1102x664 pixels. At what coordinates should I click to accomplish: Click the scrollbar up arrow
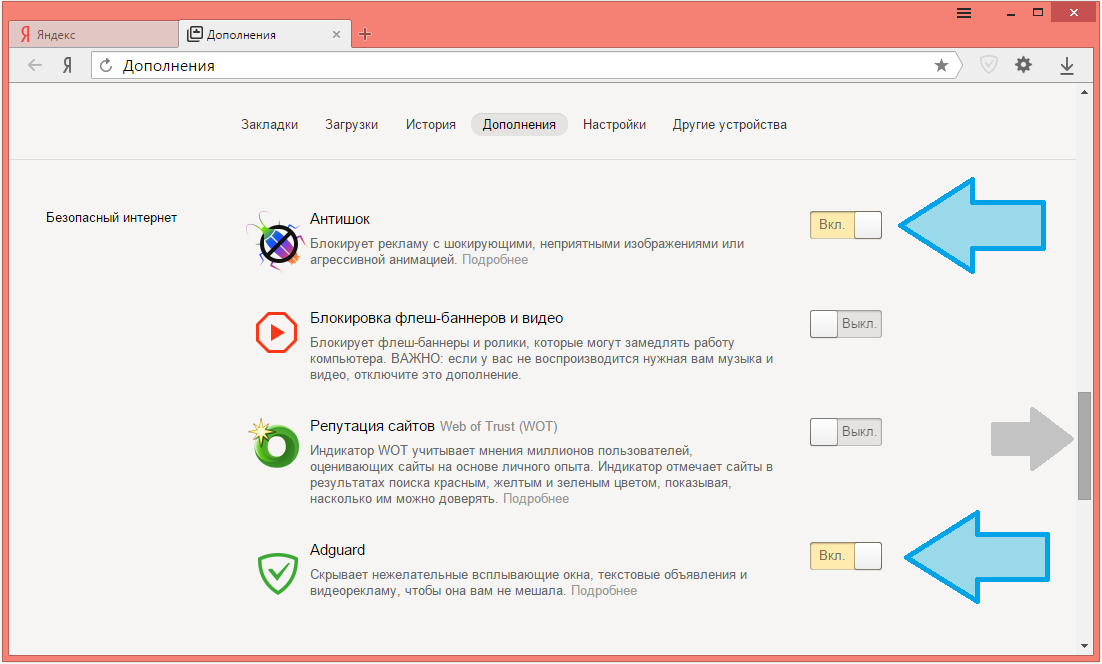(x=1084, y=92)
